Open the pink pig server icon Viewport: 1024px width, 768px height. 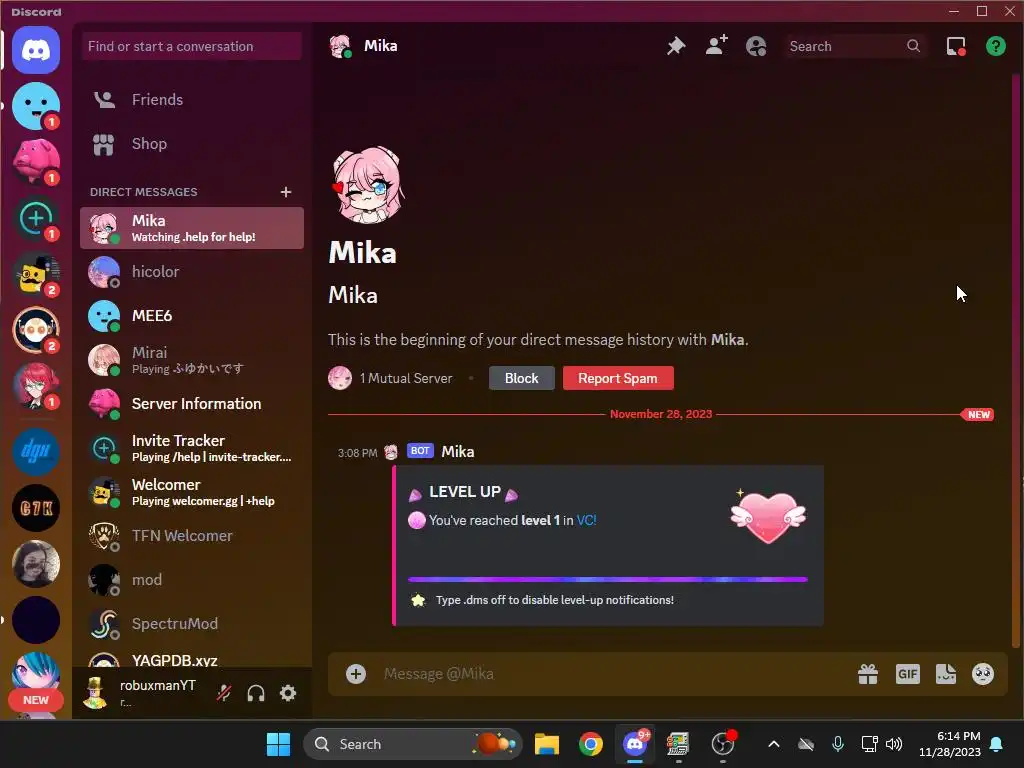pos(36,162)
